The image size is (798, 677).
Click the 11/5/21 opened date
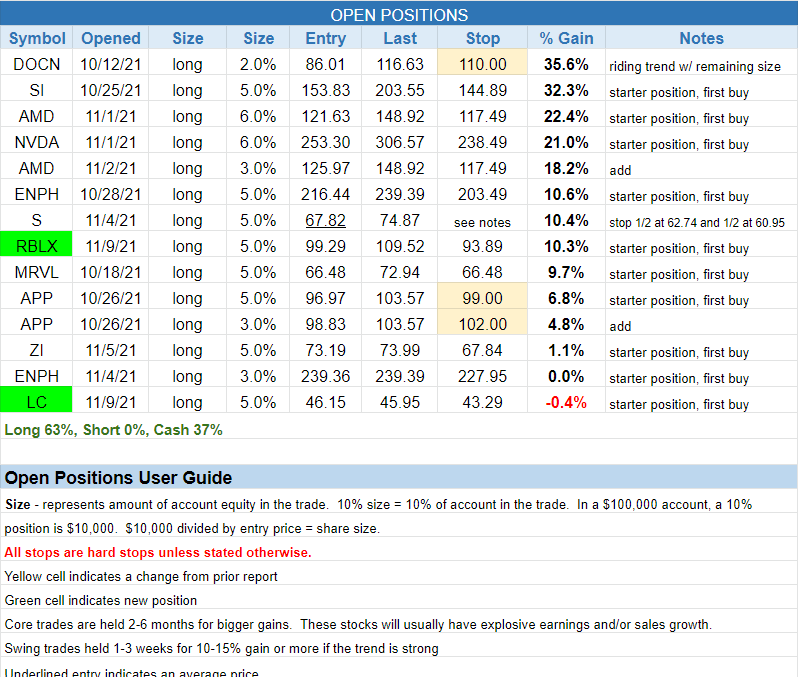click(110, 350)
